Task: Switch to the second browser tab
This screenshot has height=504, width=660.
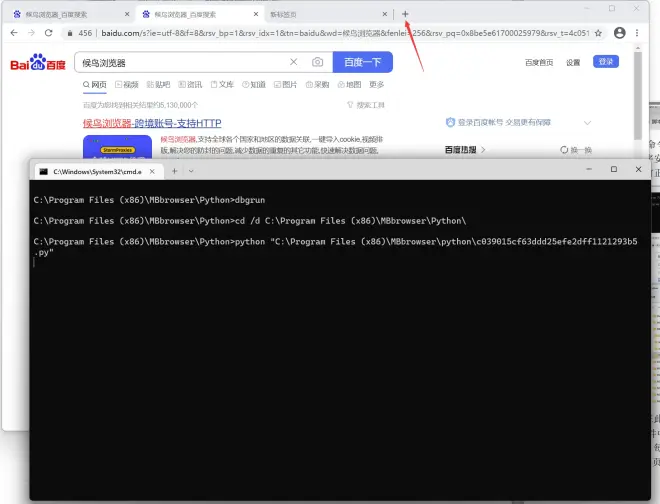Action: [200, 14]
